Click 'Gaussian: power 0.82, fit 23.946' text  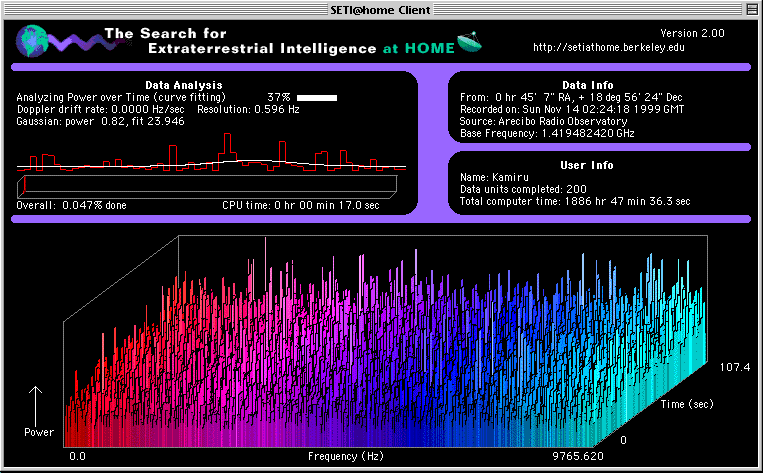[x=101, y=121]
